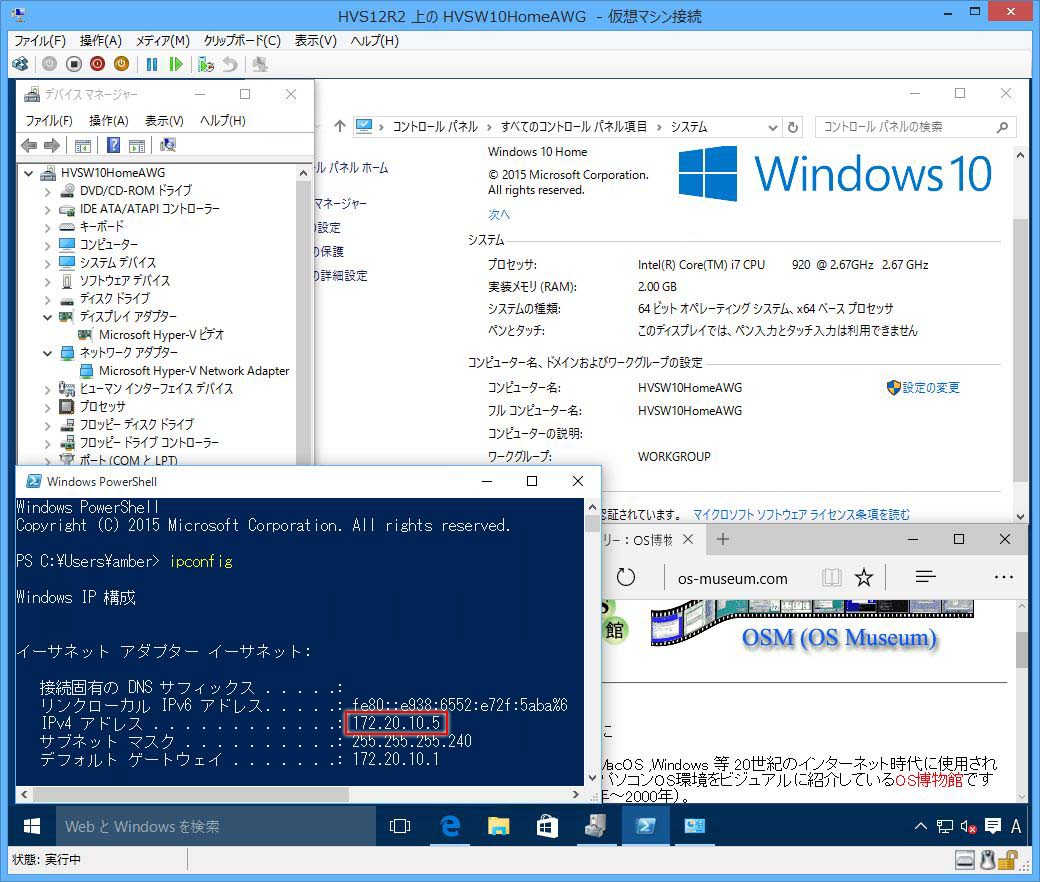Expand IDE ATA/ATAPI コントローラー node
The height and width of the screenshot is (882, 1040).
tap(47, 209)
